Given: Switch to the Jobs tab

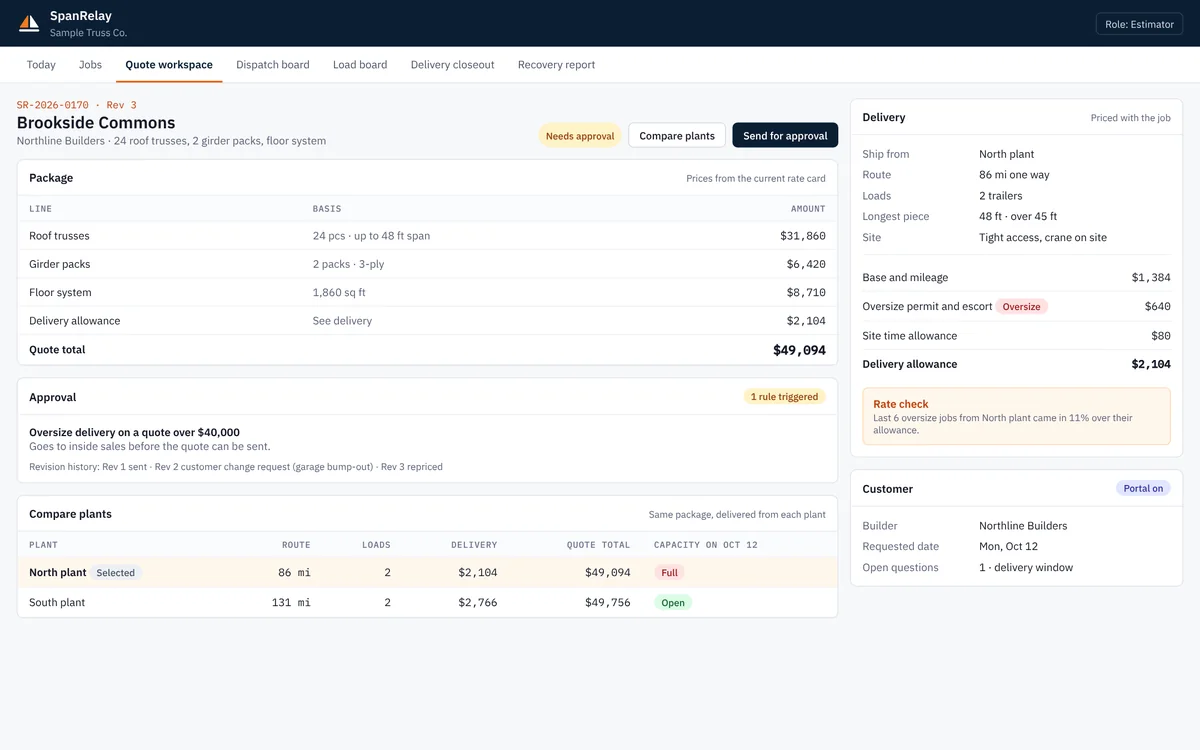Looking at the screenshot, I should pyautogui.click(x=90, y=65).
